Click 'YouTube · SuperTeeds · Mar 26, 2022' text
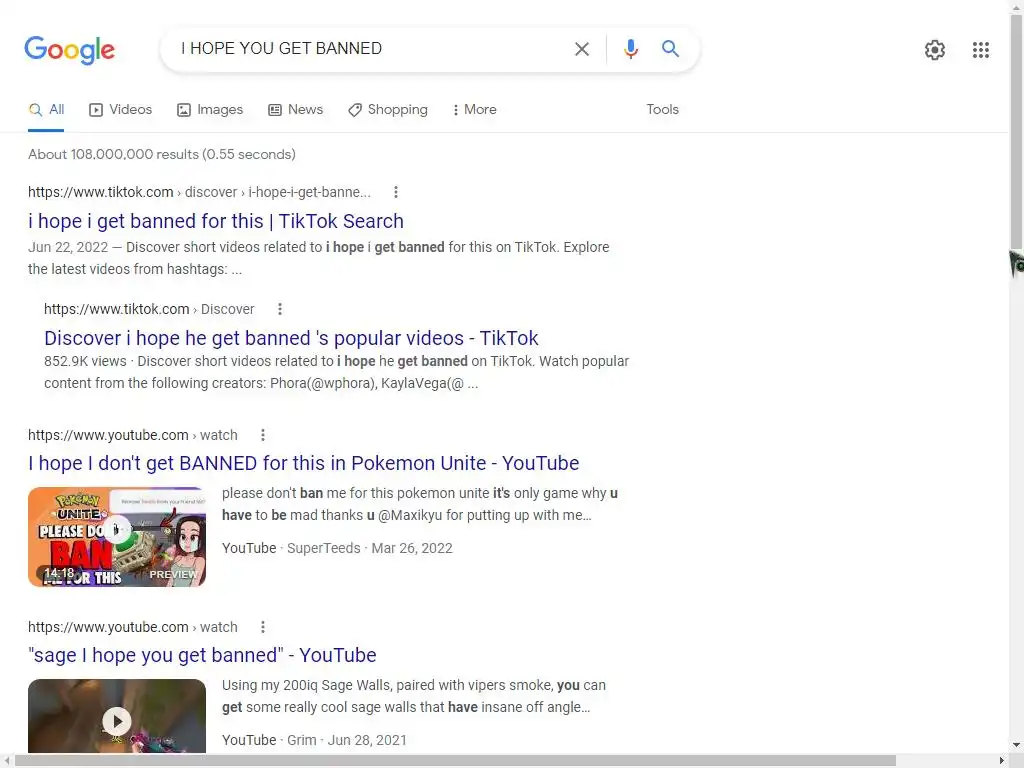Viewport: 1024px width, 768px height. click(337, 549)
